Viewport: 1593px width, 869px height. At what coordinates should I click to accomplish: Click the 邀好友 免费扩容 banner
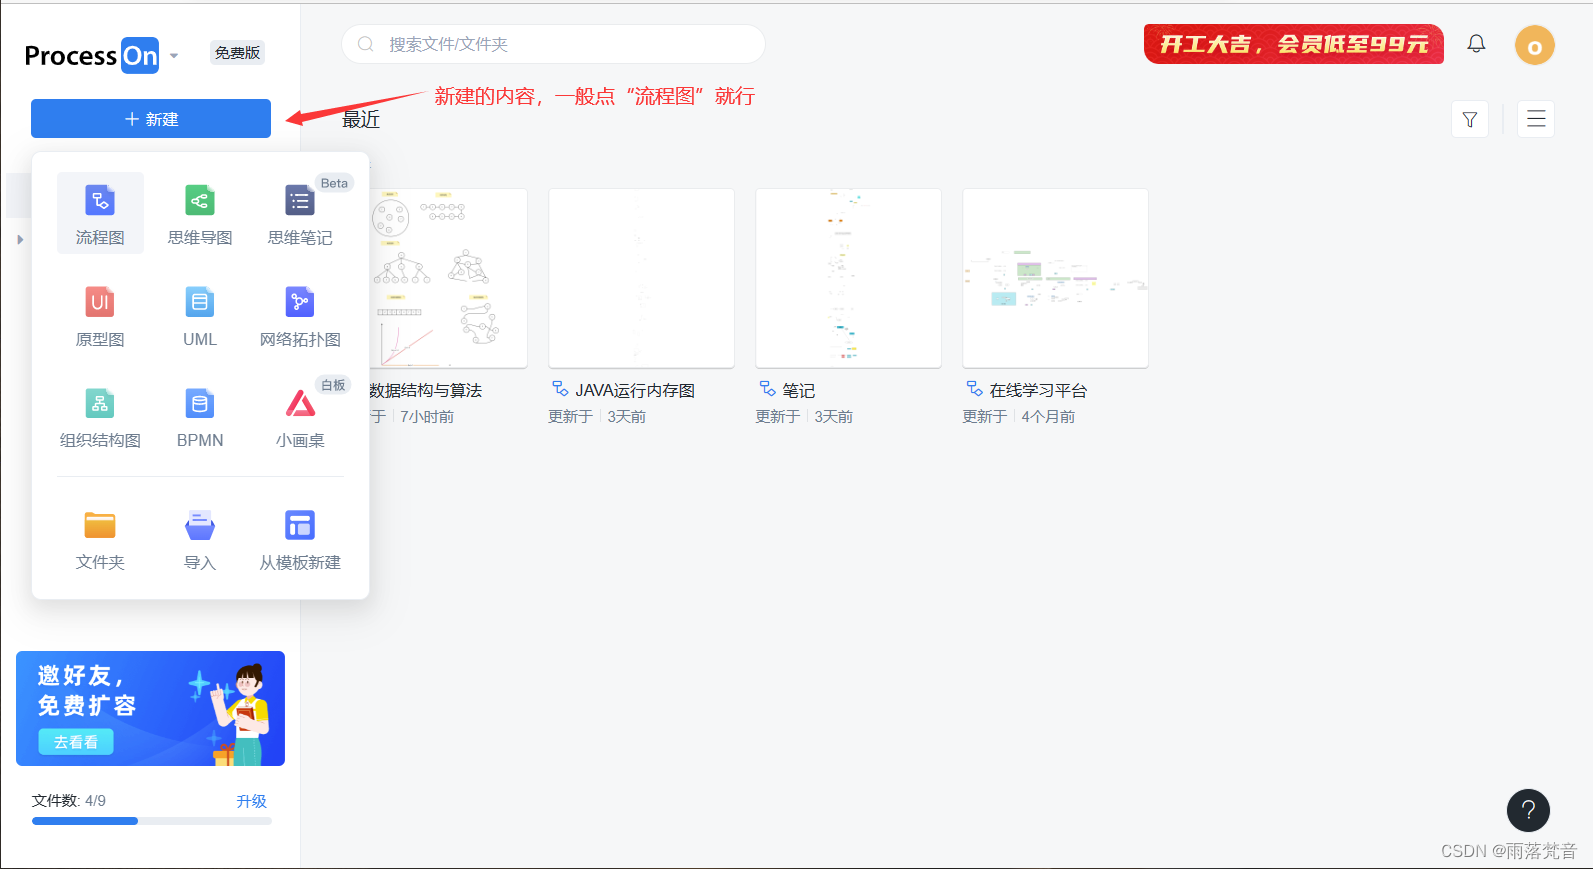click(x=150, y=708)
